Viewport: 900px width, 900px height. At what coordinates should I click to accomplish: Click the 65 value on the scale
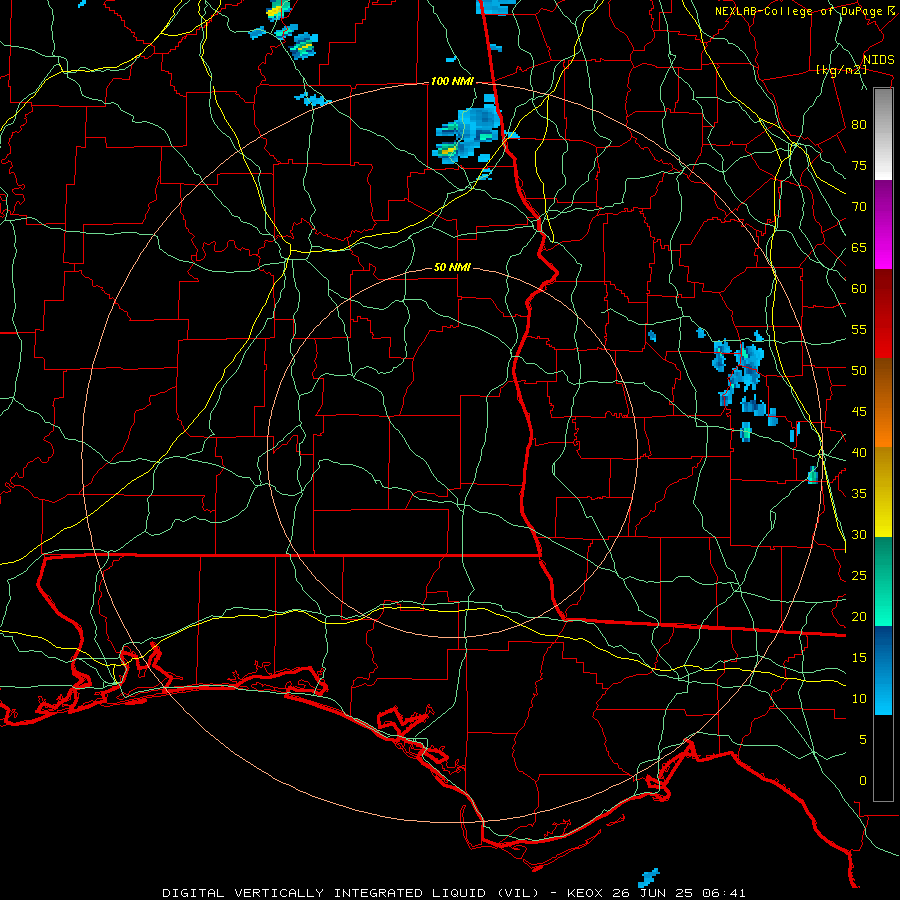(859, 248)
